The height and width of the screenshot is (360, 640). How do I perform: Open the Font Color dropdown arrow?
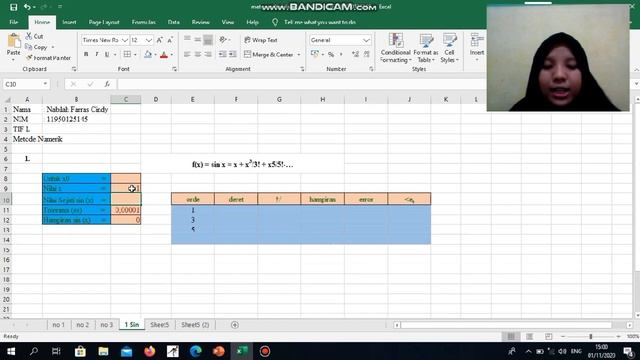(x=172, y=55)
